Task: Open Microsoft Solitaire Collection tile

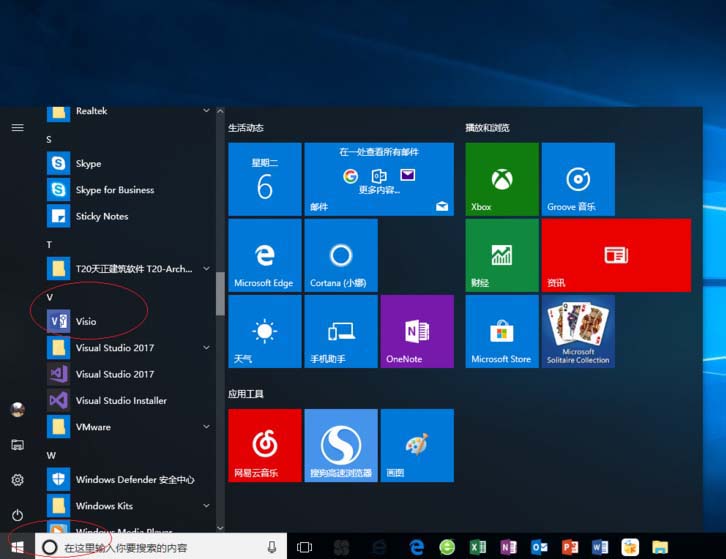Action: 578,332
